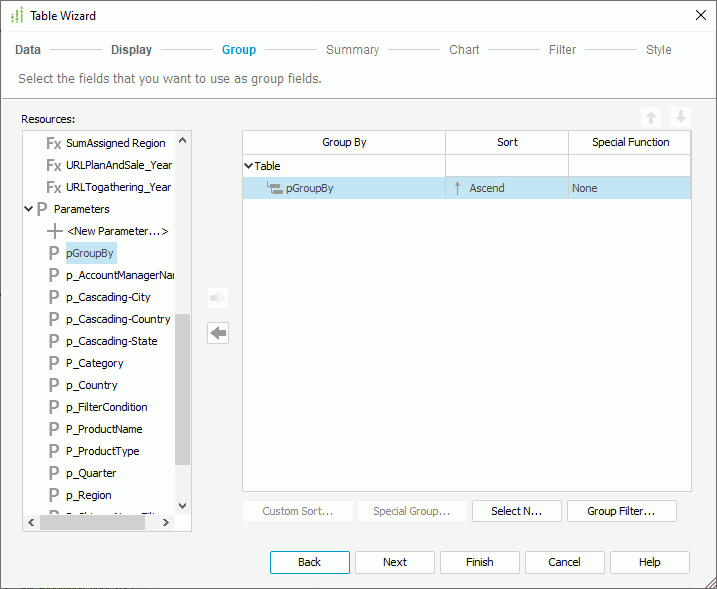Select p_FilterCondition parameter
This screenshot has height=589, width=717.
pos(107,407)
